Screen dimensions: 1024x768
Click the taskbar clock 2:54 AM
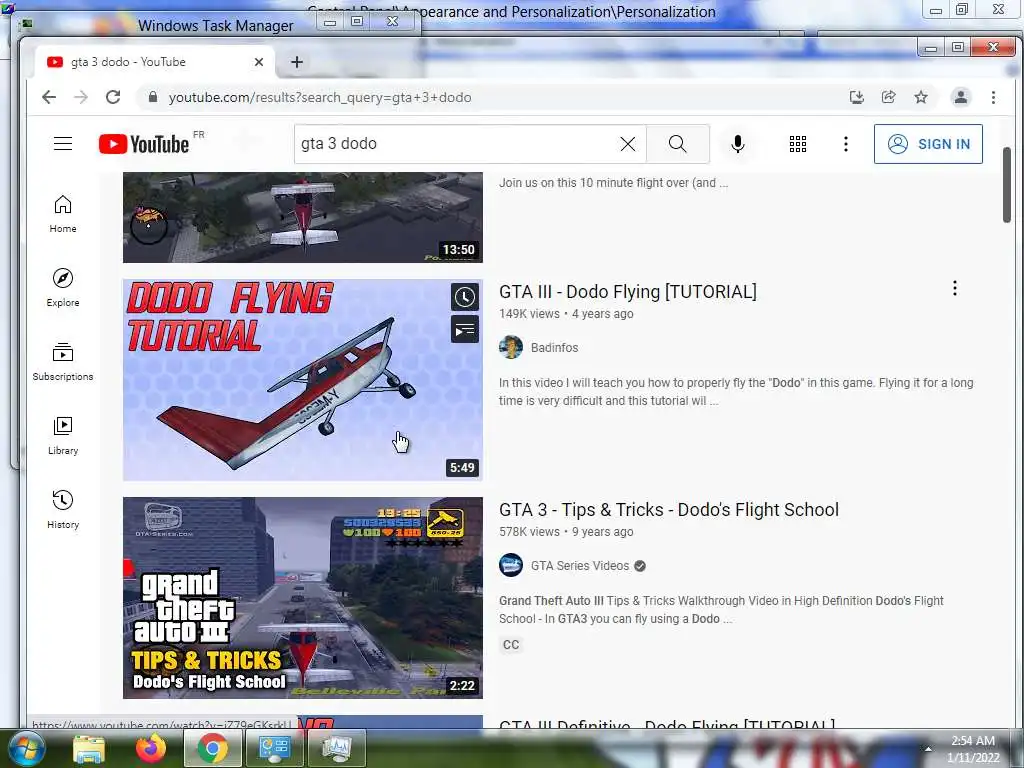[972, 741]
